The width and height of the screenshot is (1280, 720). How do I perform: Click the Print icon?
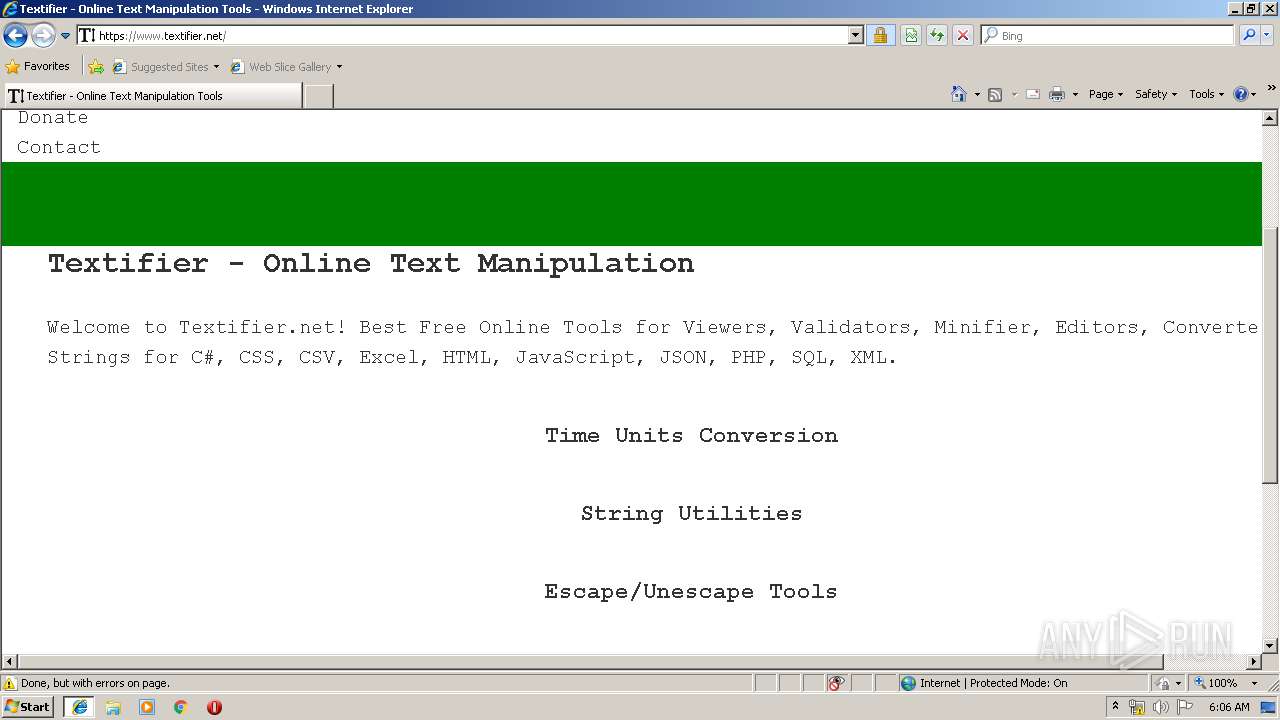tap(1057, 94)
